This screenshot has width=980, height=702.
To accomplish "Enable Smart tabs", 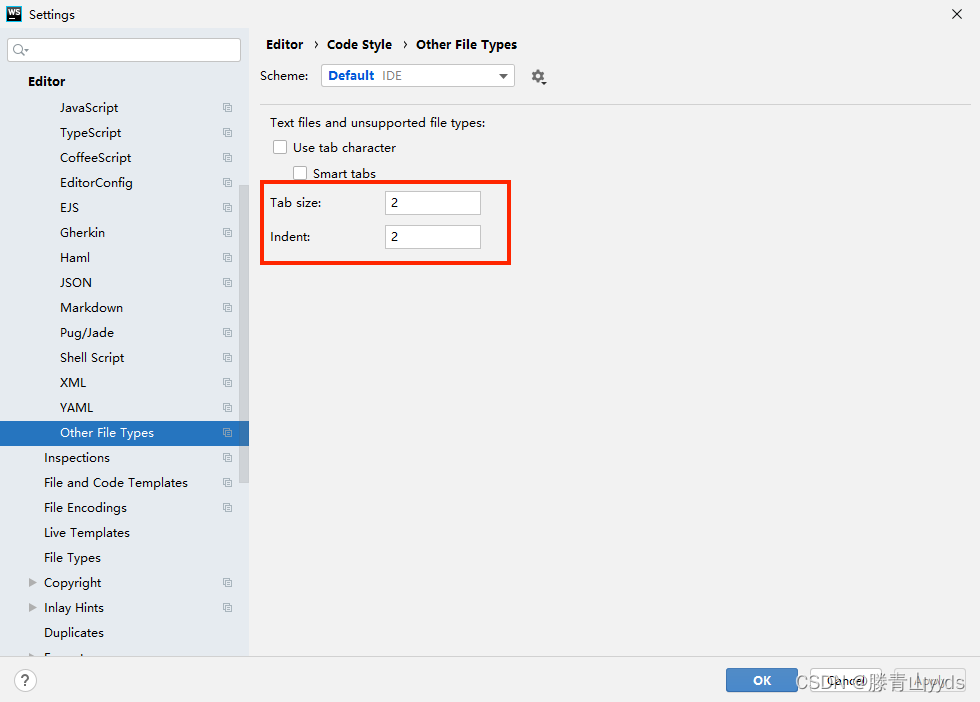I will coord(299,173).
